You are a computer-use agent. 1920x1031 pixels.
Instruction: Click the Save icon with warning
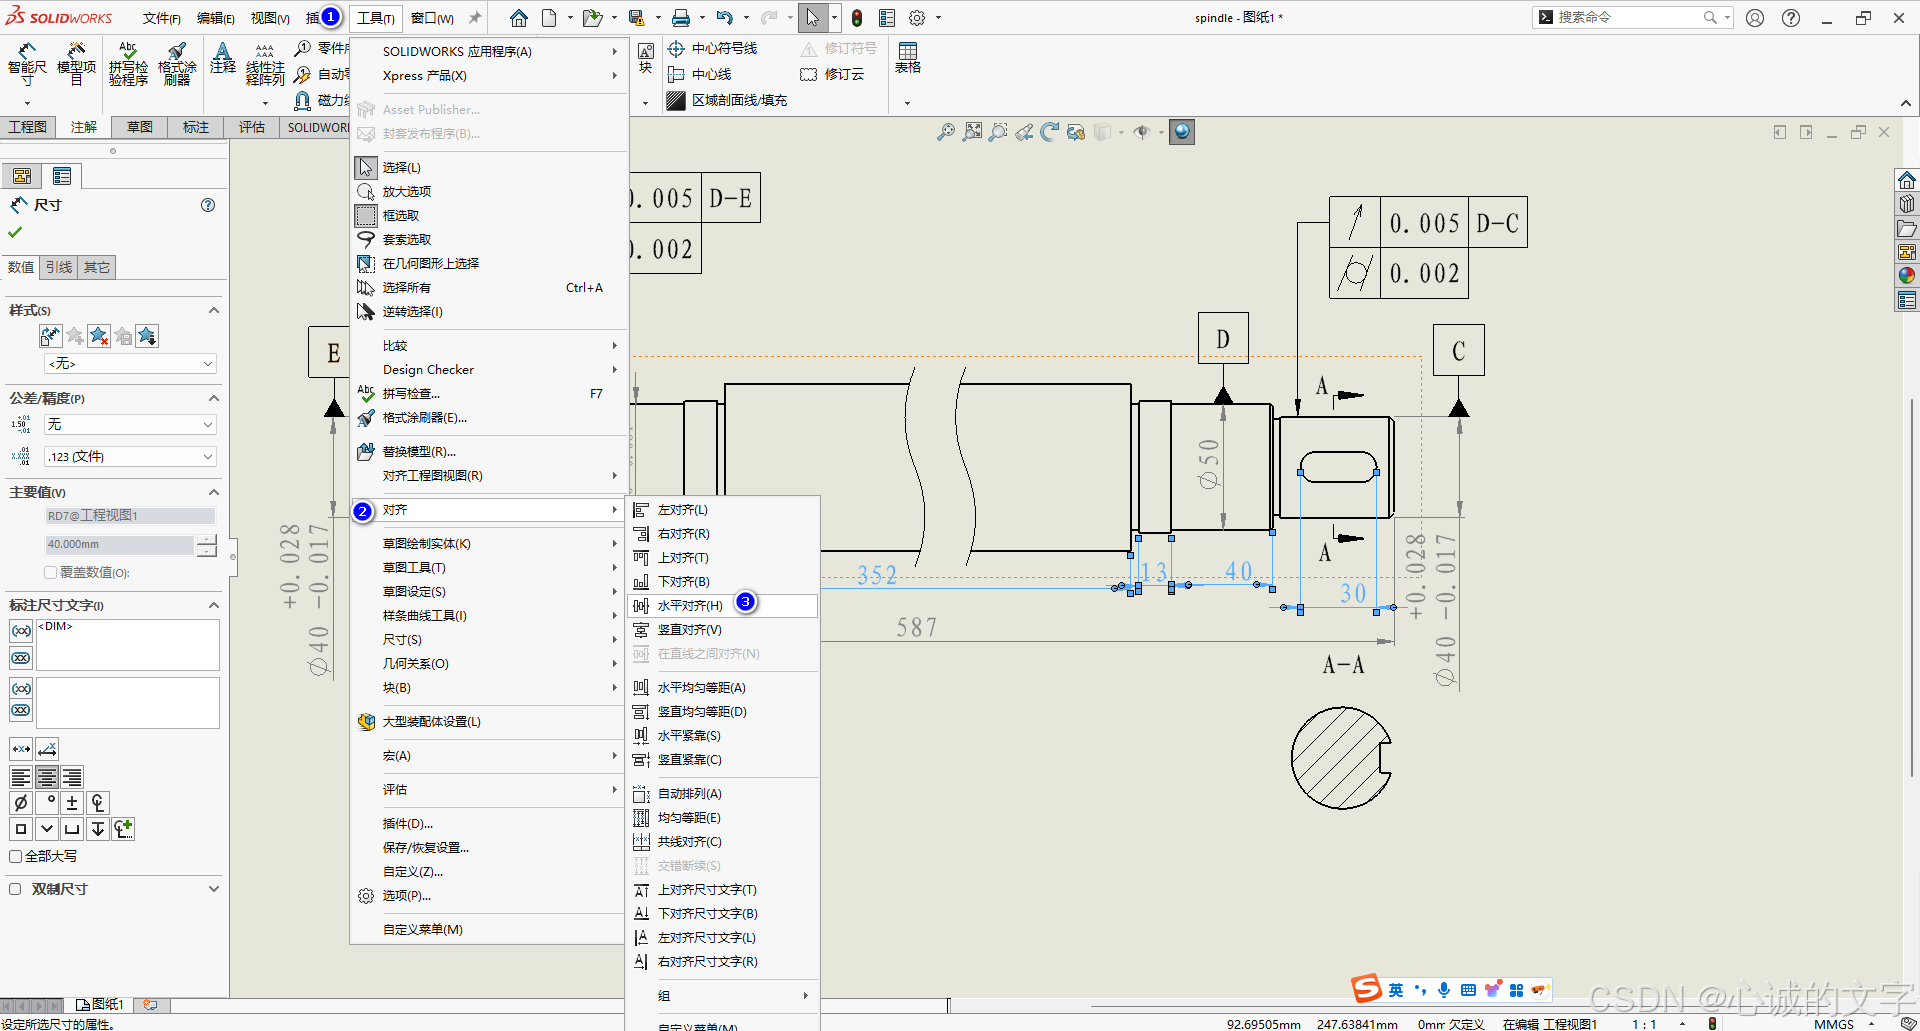coord(636,18)
